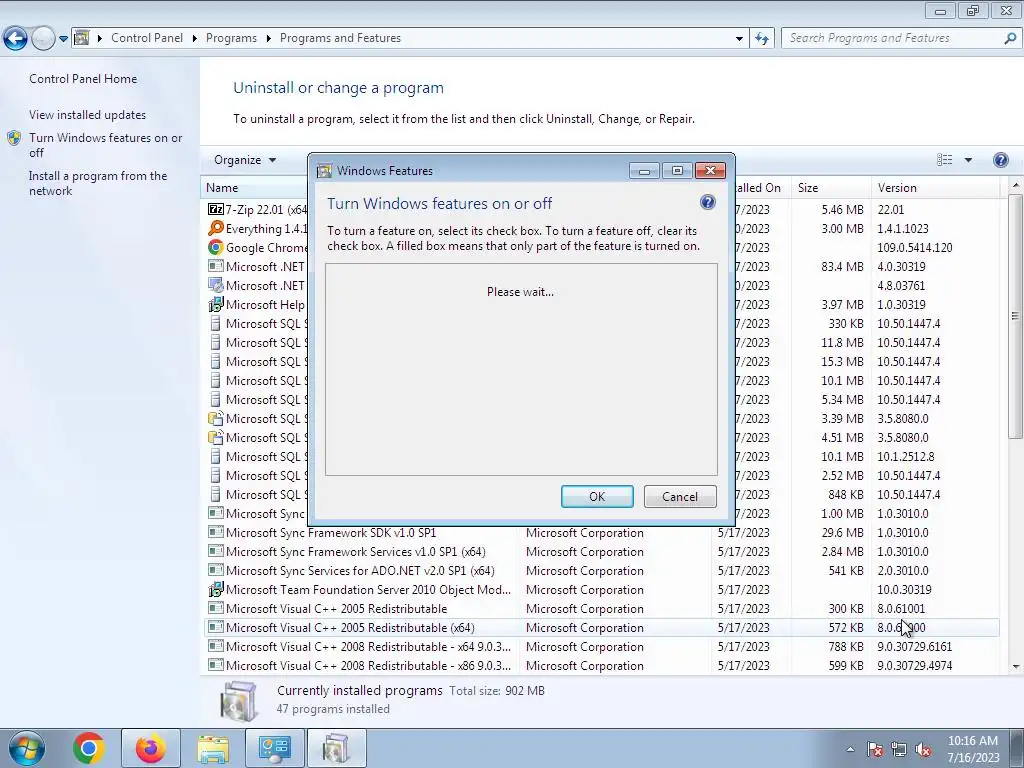
Task: Sort by Installed On column header
Action: point(763,187)
